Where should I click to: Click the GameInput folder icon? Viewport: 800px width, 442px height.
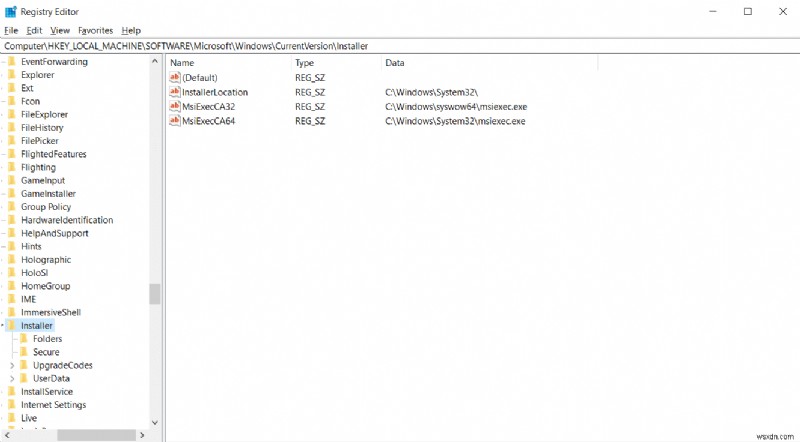(12, 180)
